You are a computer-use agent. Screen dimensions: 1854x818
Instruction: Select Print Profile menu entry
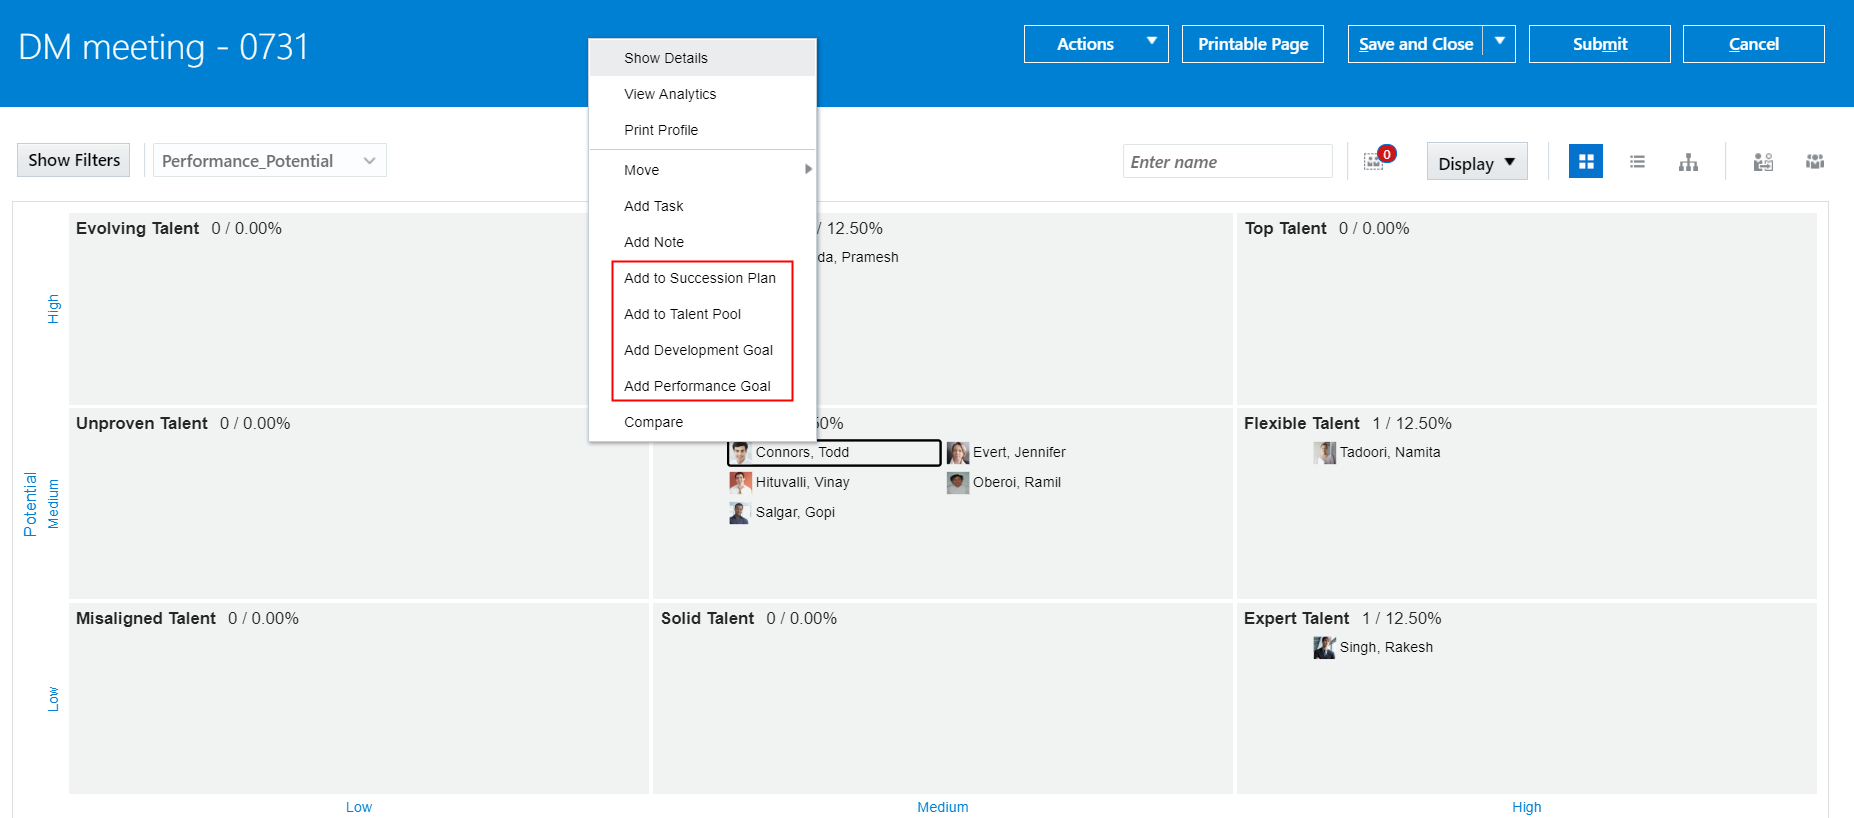click(x=702, y=130)
